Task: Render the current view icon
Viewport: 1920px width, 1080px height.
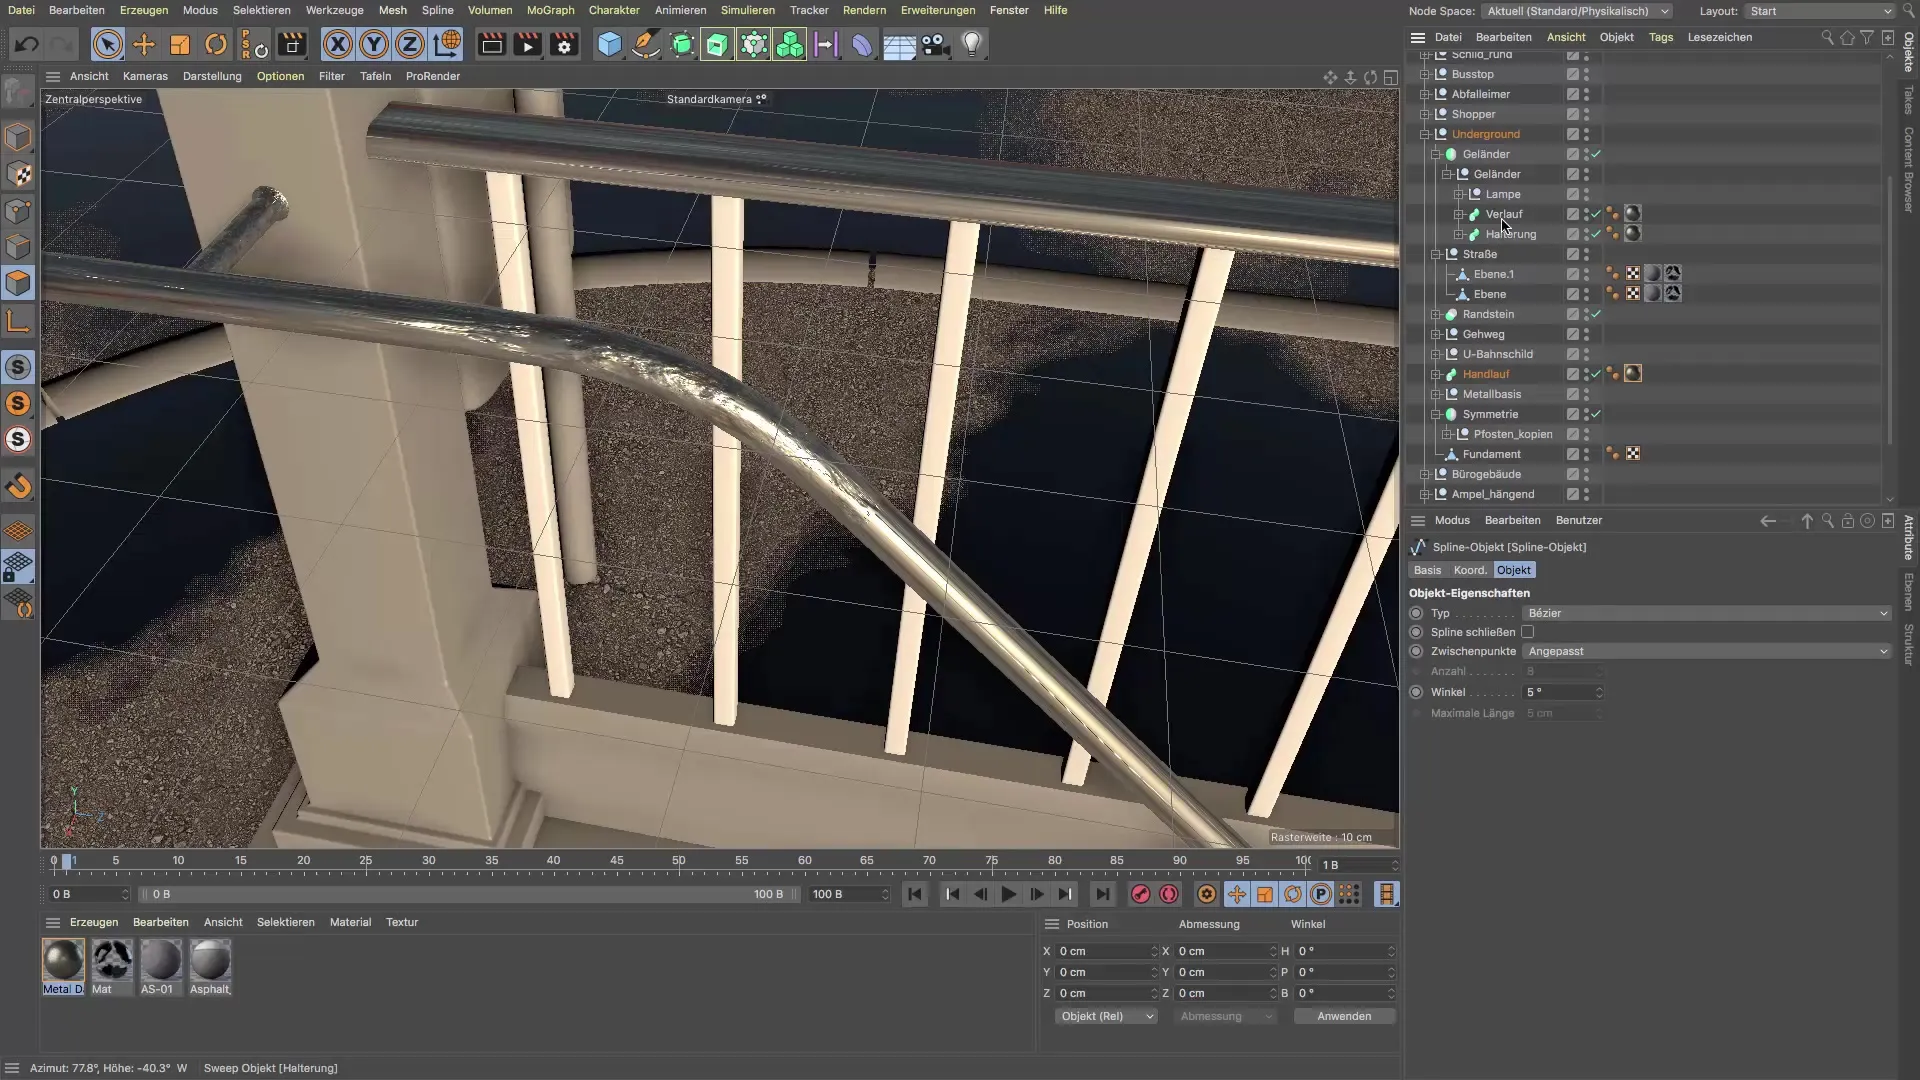Action: [x=491, y=44]
